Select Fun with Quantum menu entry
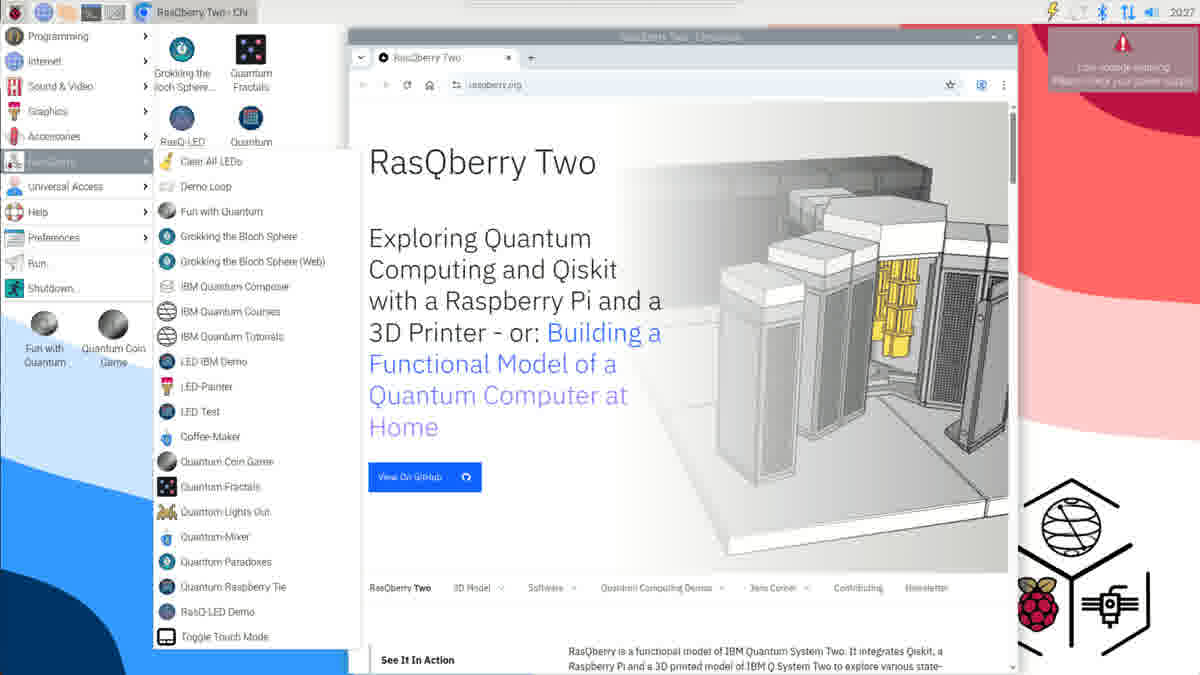 point(257,211)
